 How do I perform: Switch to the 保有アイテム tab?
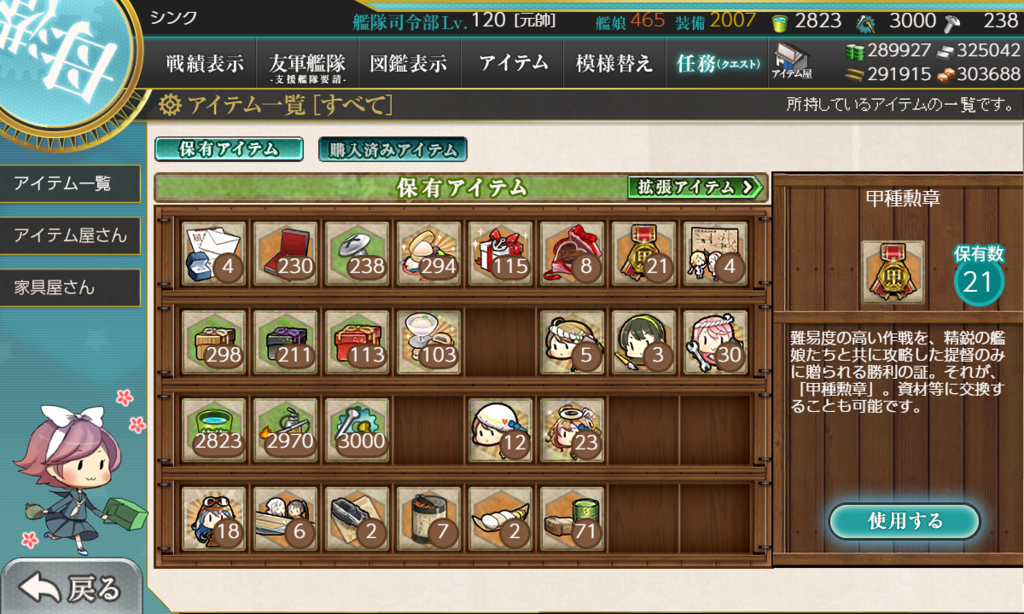(229, 149)
